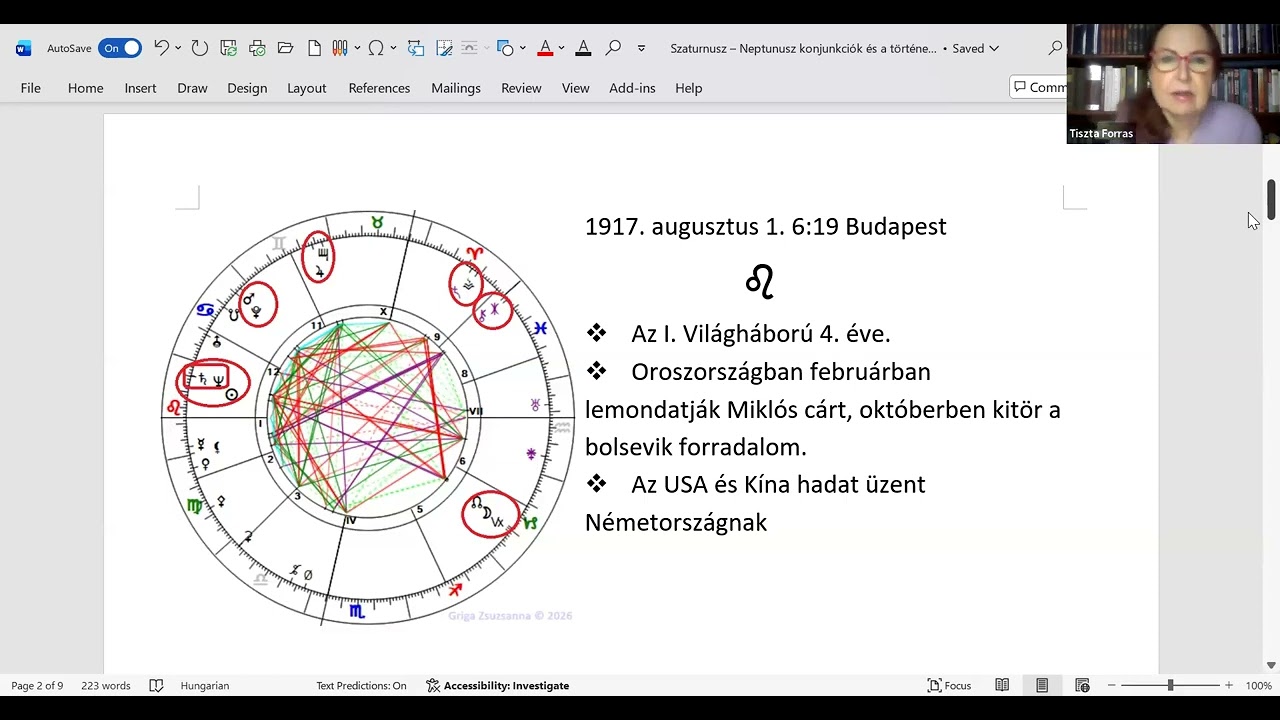
Task: Click 'Accessibility: Investigate' in status bar
Action: pos(497,686)
